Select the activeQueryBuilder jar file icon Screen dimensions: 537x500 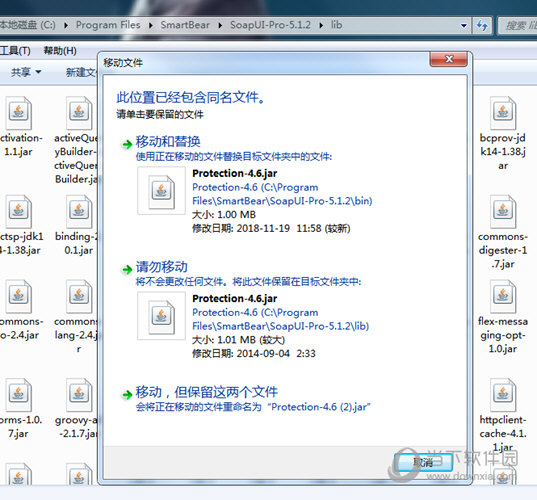click(79, 113)
